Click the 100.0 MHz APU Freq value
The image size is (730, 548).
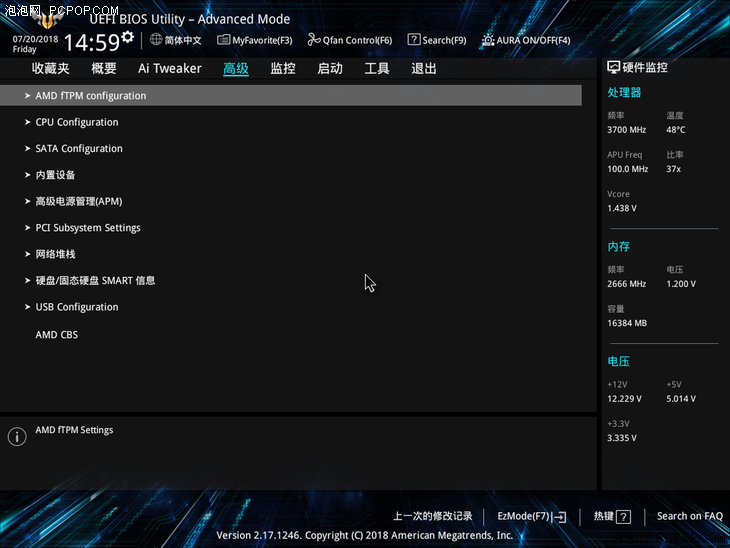coord(627,169)
